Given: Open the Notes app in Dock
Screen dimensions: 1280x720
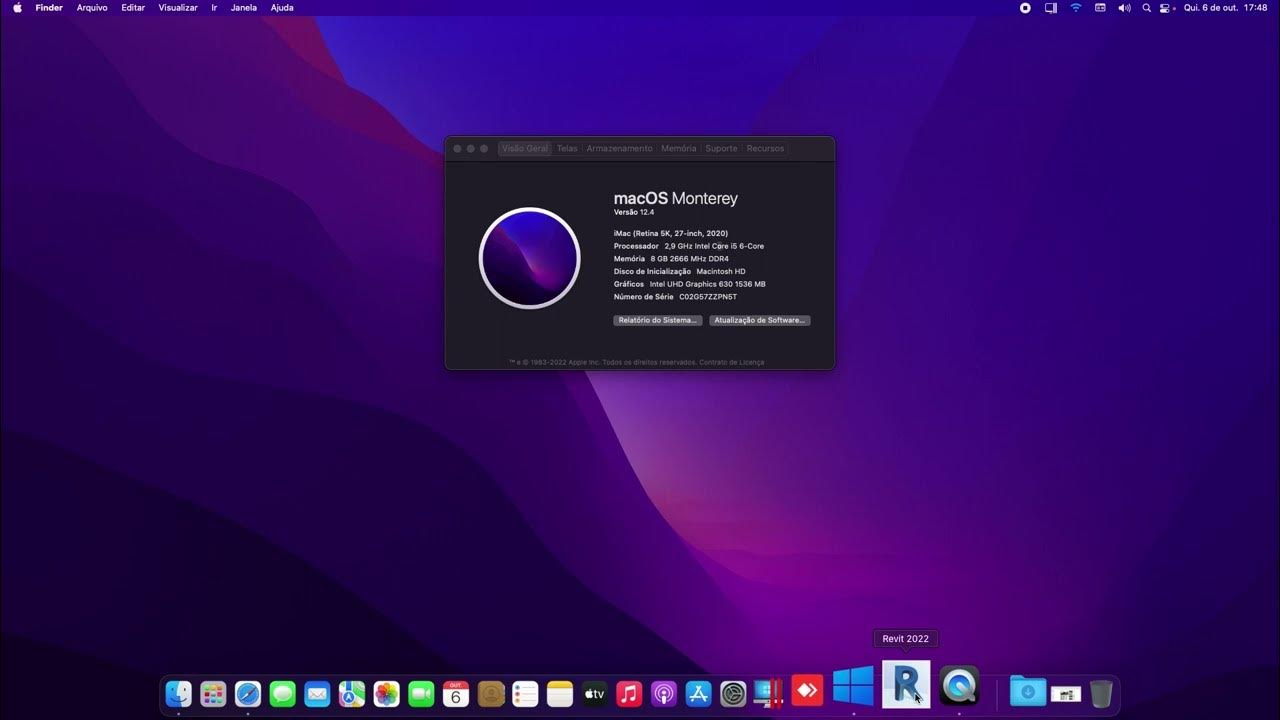Looking at the screenshot, I should pyautogui.click(x=560, y=693).
